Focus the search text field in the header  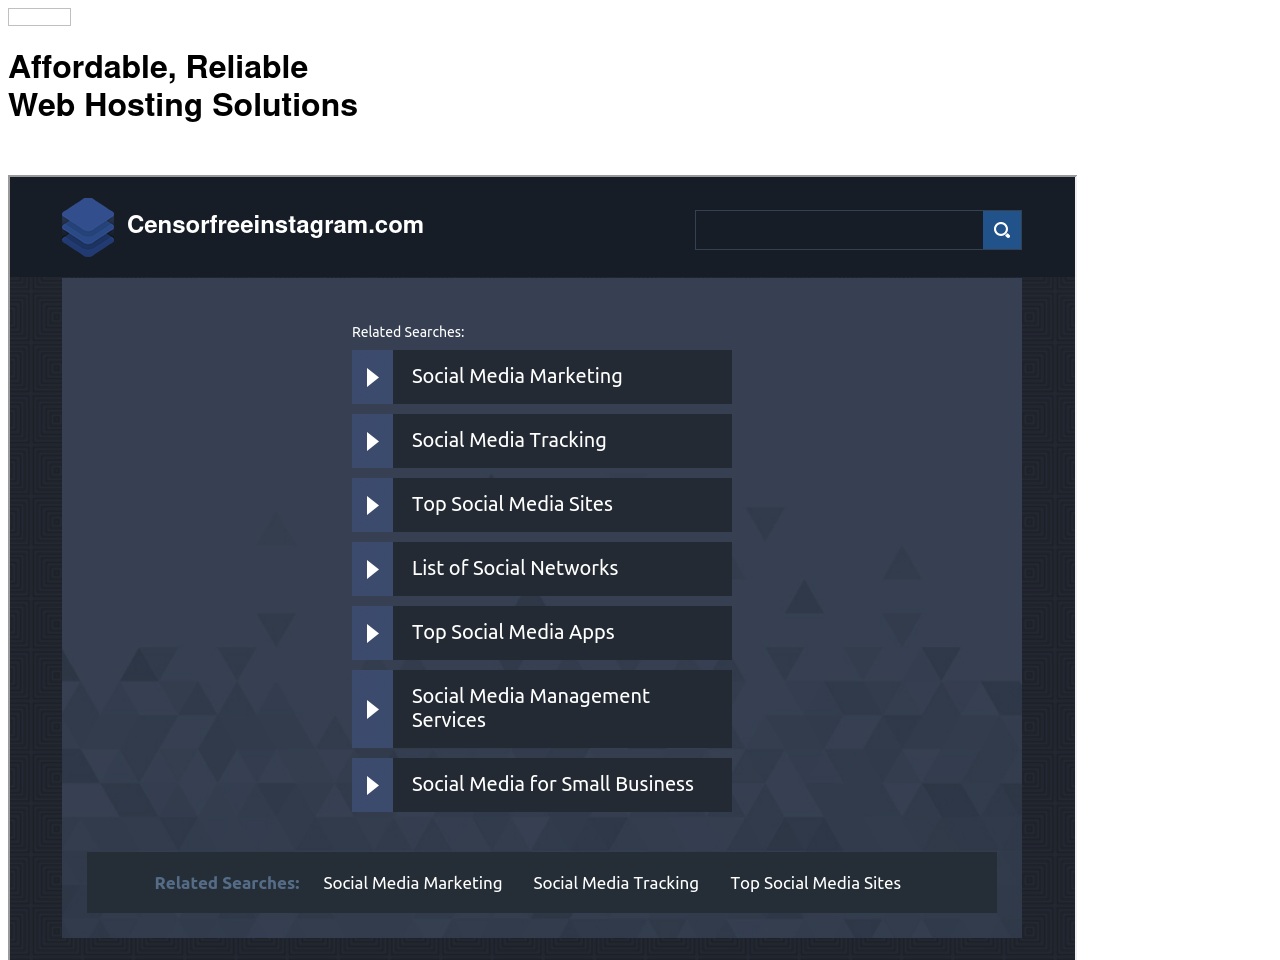coord(839,230)
